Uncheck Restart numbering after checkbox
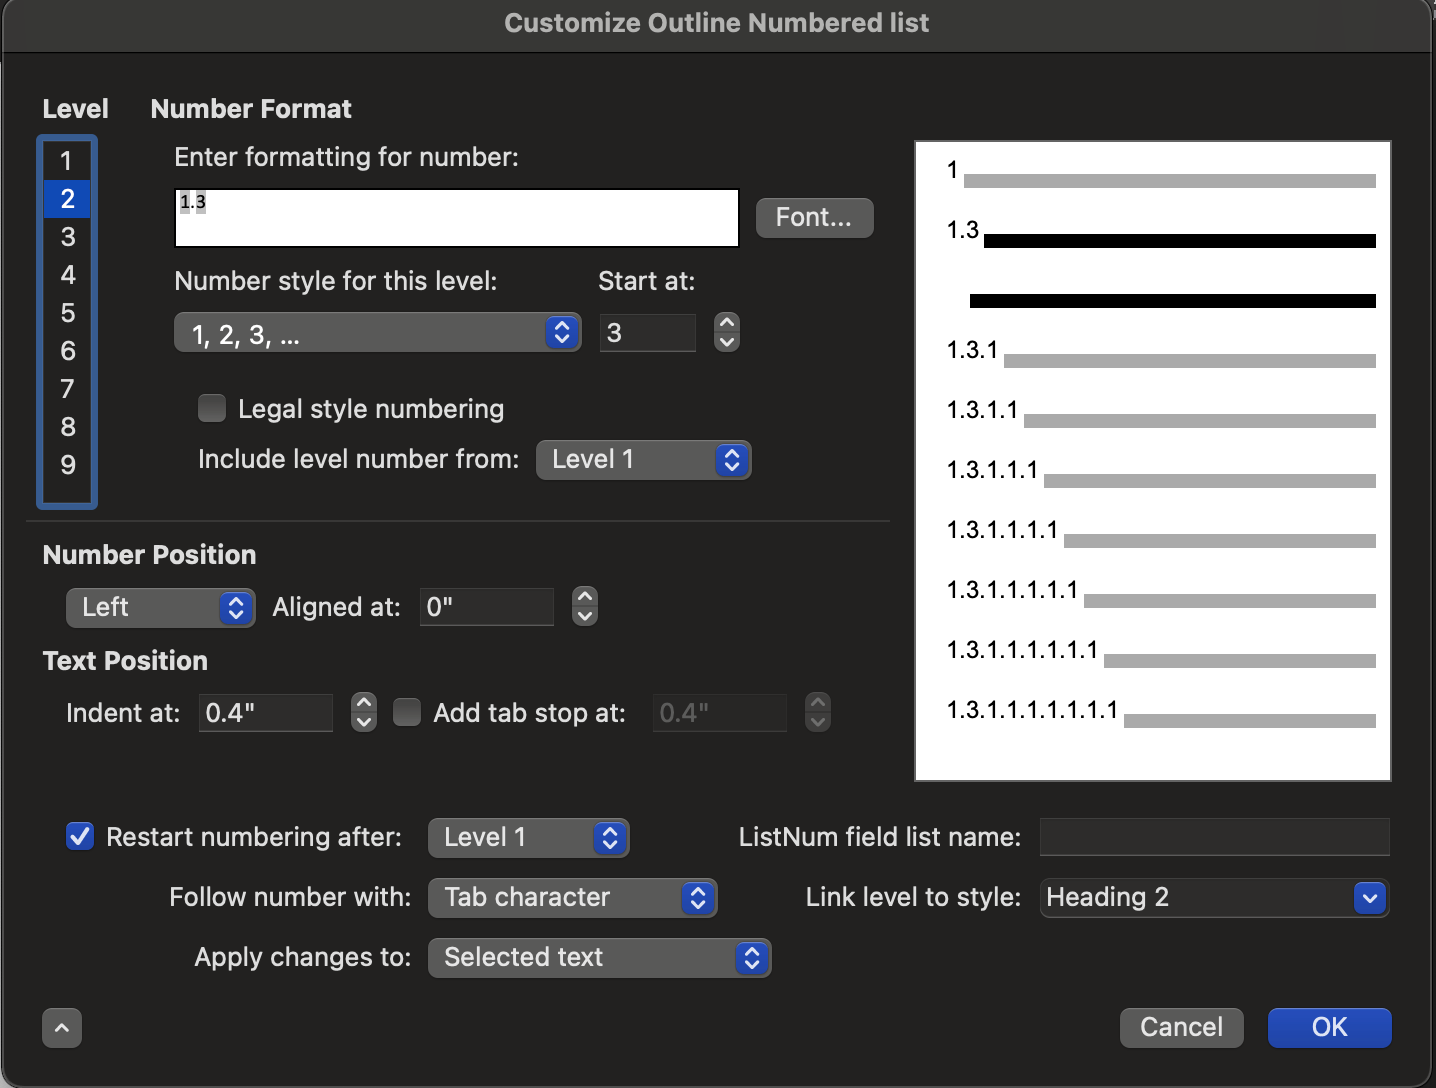This screenshot has height=1088, width=1436. pyautogui.click(x=80, y=836)
